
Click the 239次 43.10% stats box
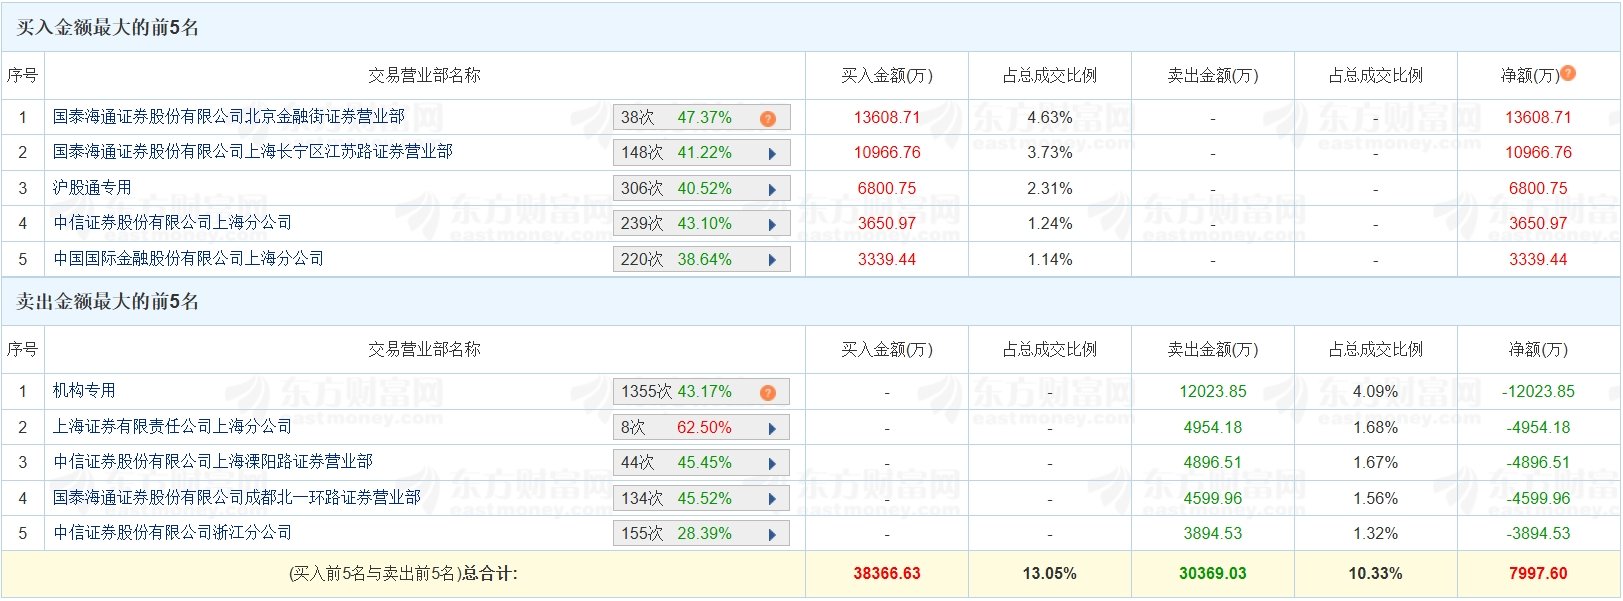point(702,224)
